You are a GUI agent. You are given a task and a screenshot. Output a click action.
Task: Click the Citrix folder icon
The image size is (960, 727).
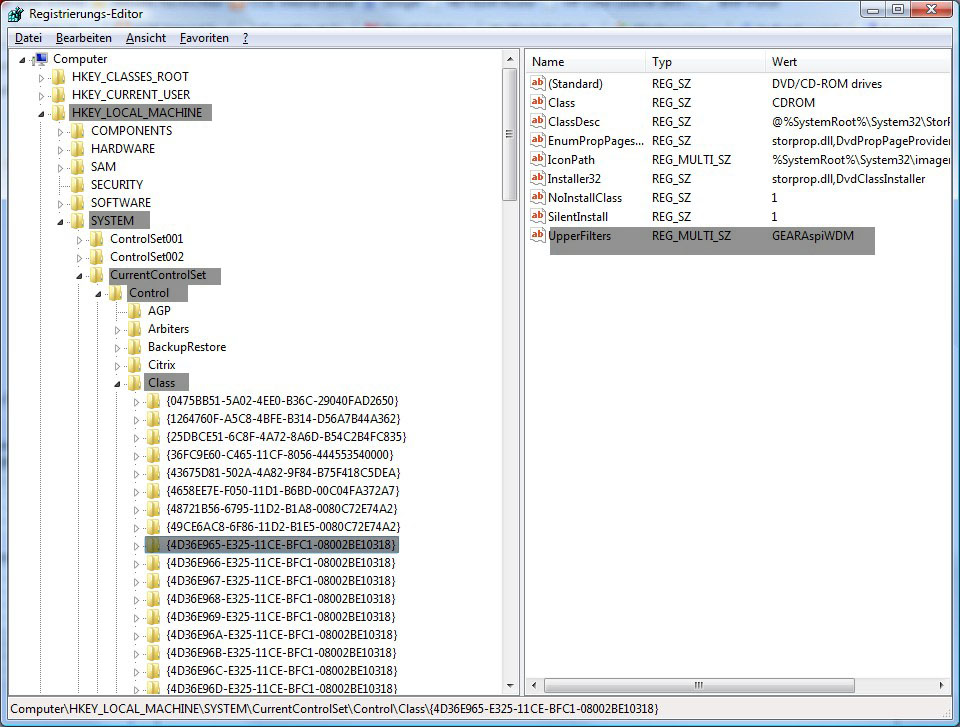click(135, 365)
